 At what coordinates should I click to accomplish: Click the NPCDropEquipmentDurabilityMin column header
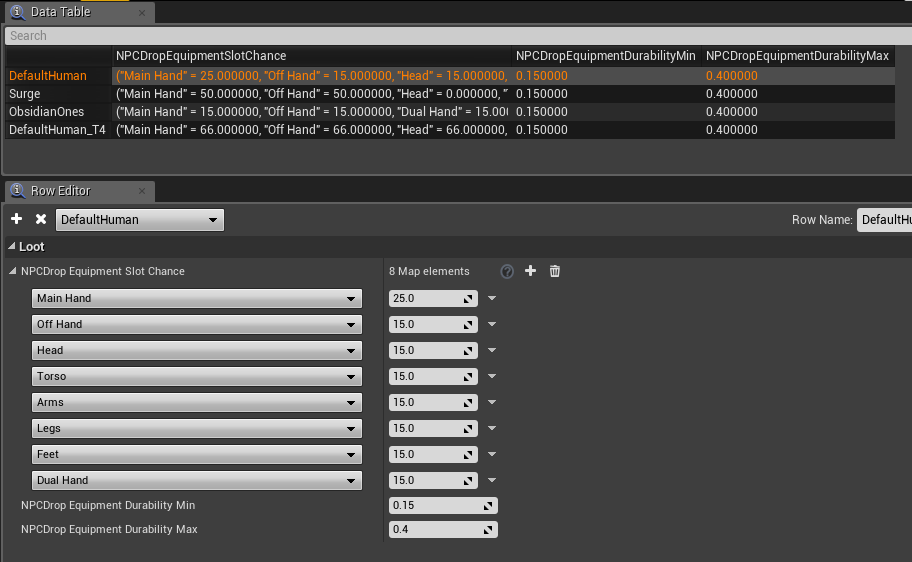coord(605,56)
